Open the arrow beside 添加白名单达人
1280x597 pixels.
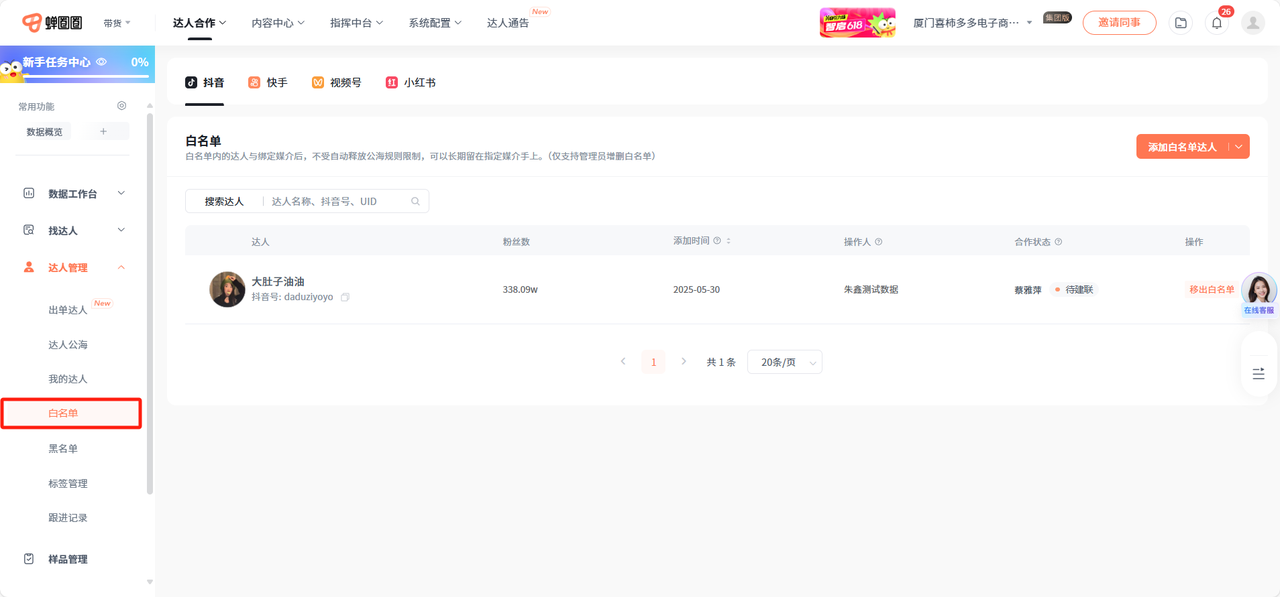1239,147
